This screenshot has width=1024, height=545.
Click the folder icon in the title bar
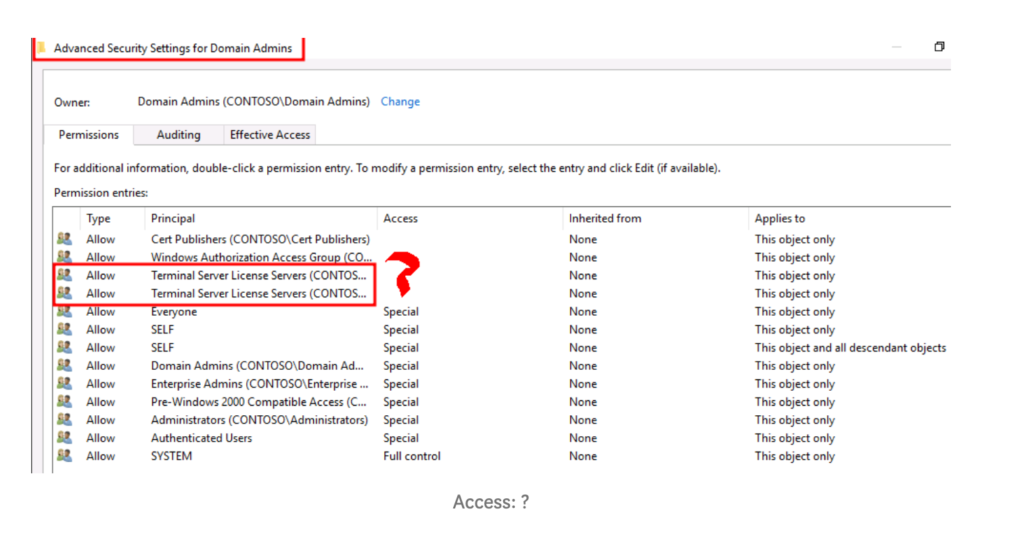tap(41, 48)
